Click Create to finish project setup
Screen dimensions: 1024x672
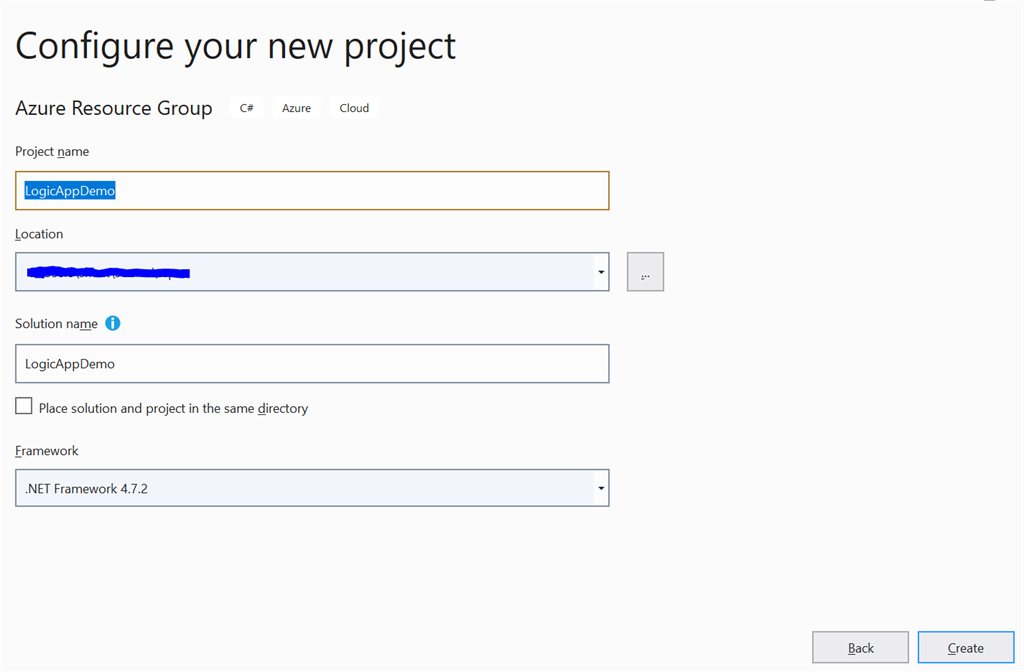[965, 647]
